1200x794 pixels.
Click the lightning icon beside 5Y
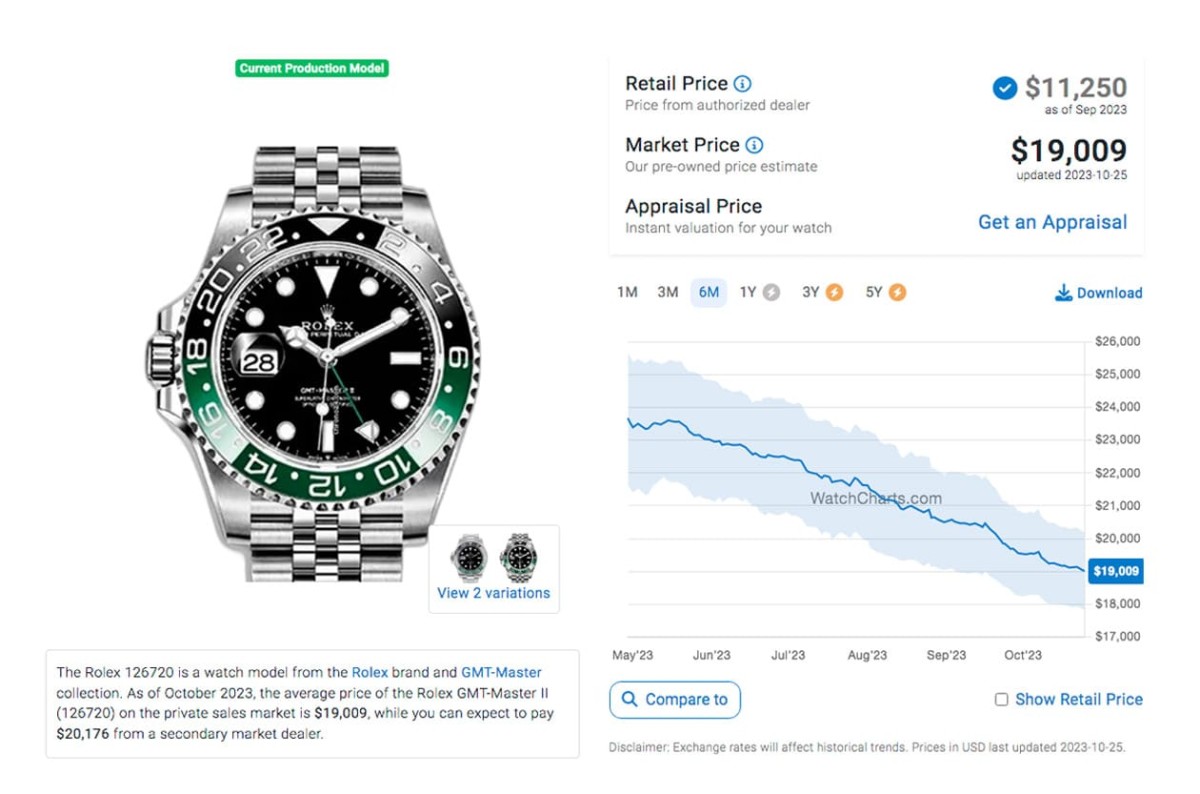pyautogui.click(x=897, y=293)
